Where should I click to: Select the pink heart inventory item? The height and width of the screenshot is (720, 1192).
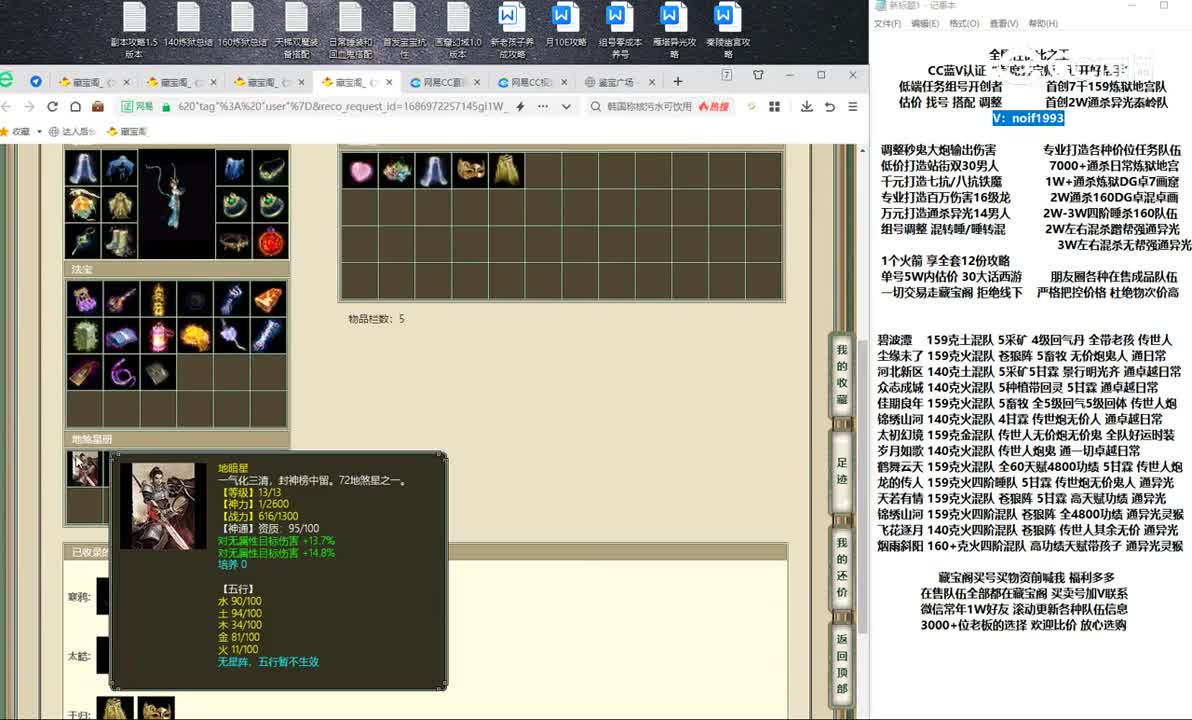(359, 171)
